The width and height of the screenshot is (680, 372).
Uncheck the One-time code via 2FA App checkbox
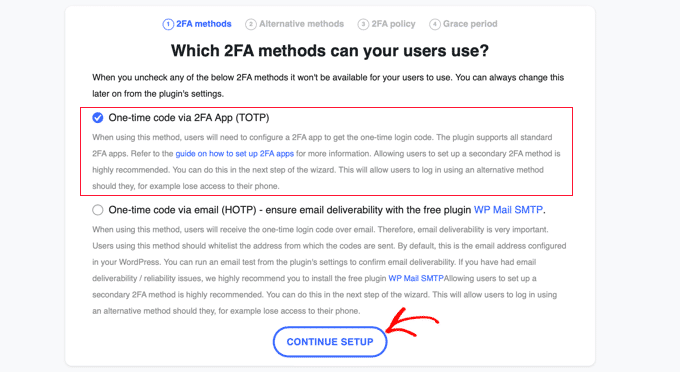tap(98, 117)
